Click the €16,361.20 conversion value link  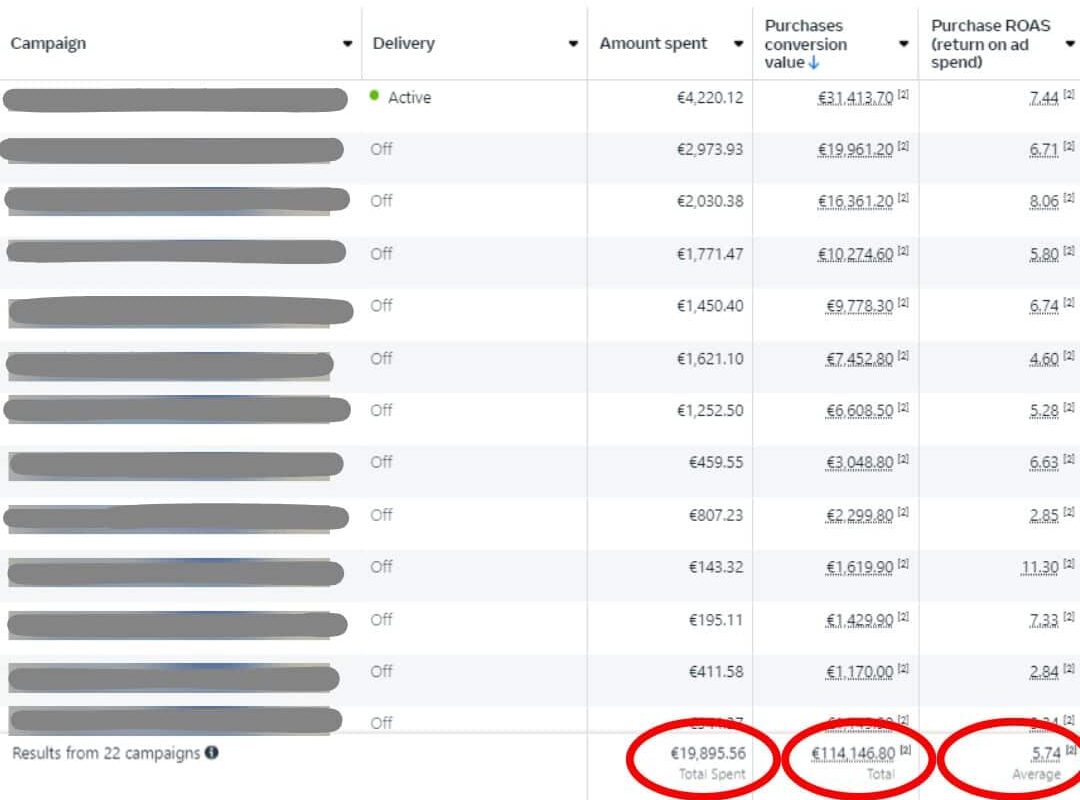855,201
